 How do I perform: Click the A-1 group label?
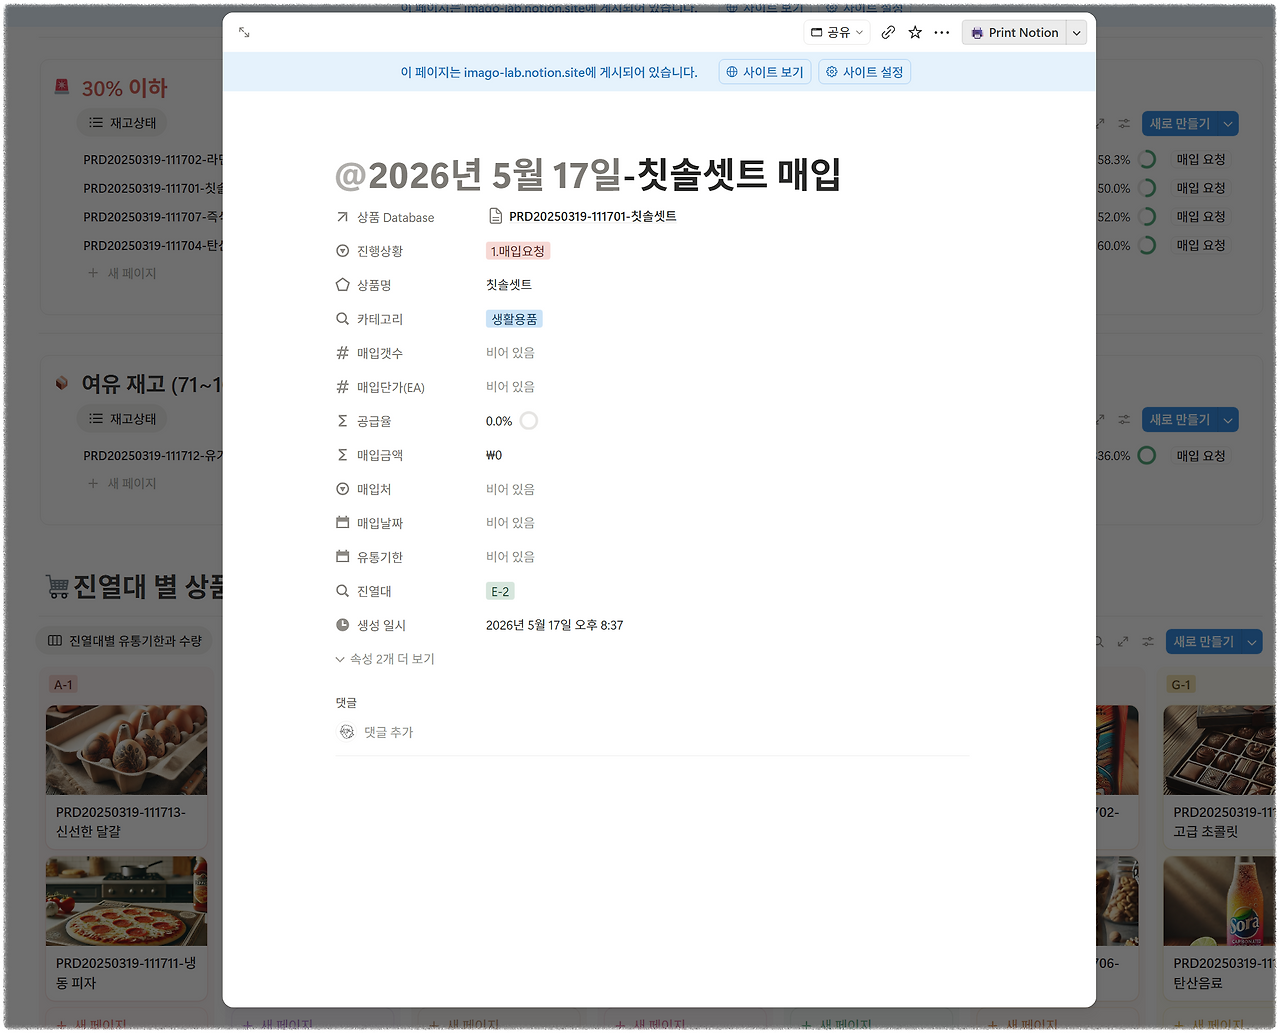point(63,685)
